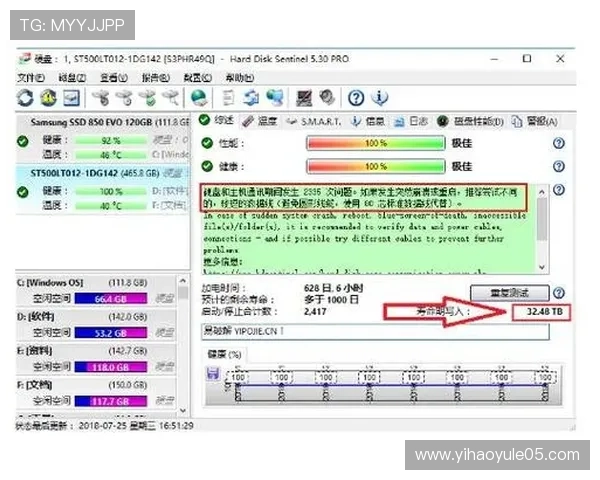The image size is (600, 480).
Task: Open the 帮助(H) menu
Action: [x=240, y=78]
